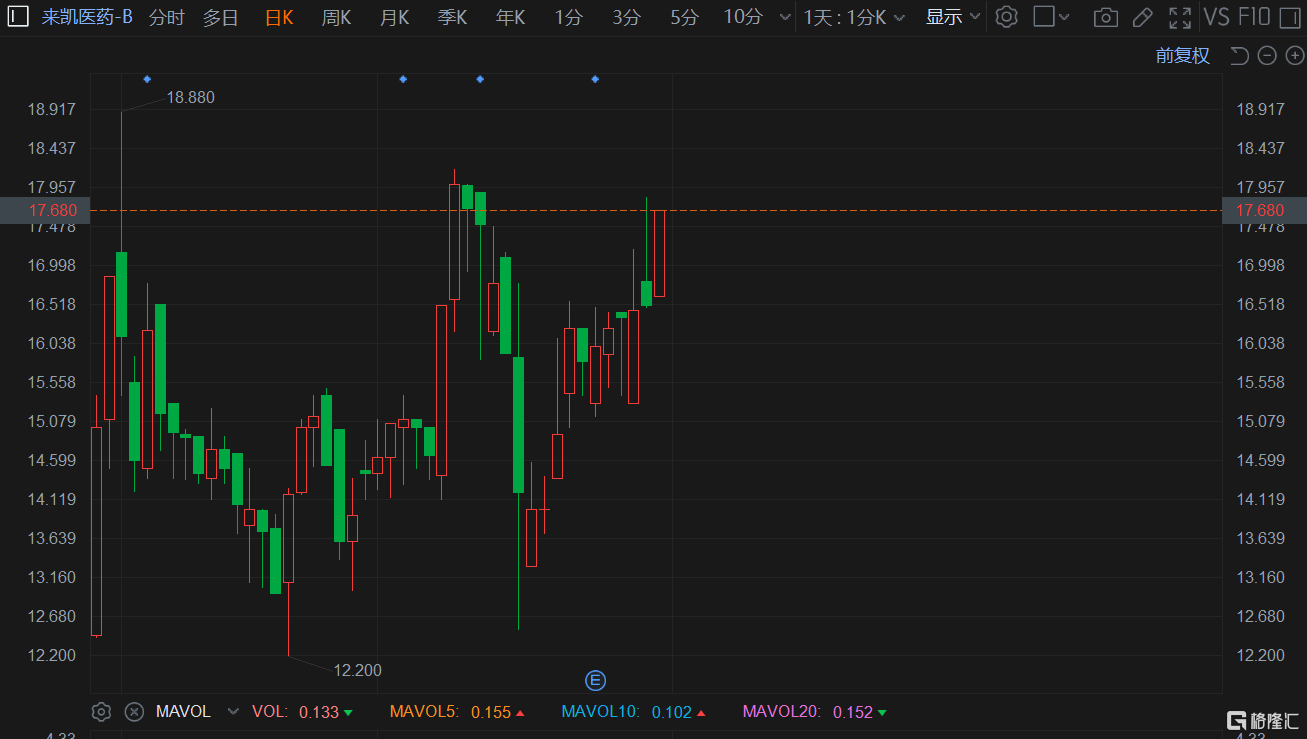Switch to the 周K weekly tab
This screenshot has width=1307, height=739.
point(336,17)
